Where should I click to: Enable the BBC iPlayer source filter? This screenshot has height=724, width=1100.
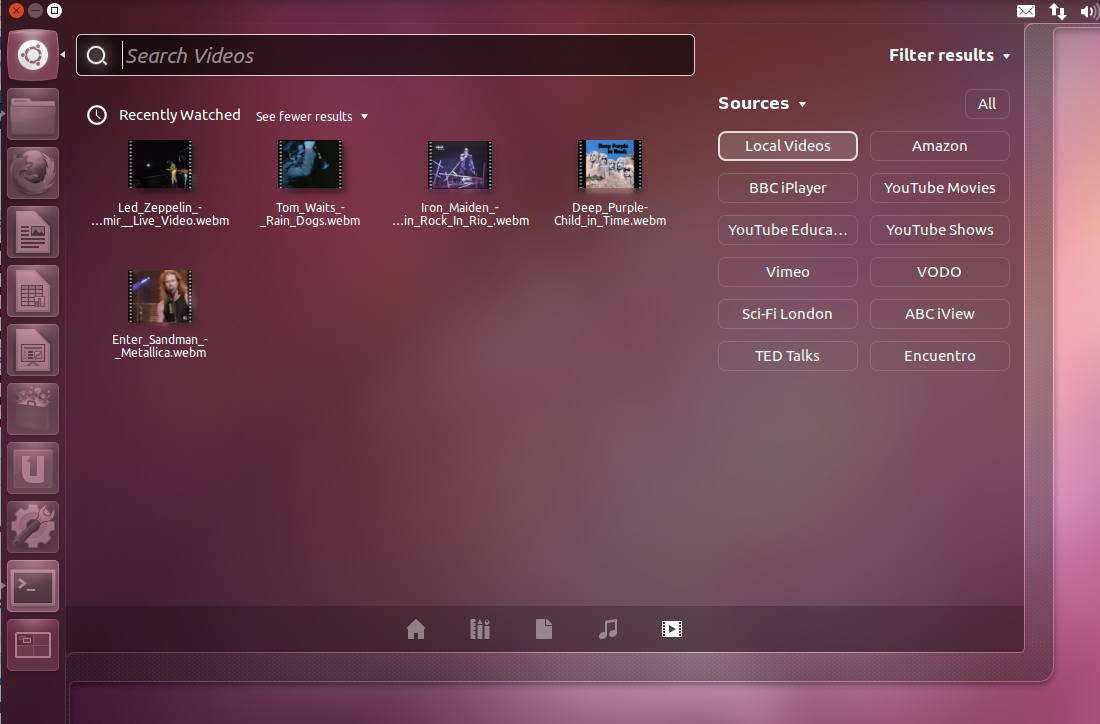click(787, 187)
